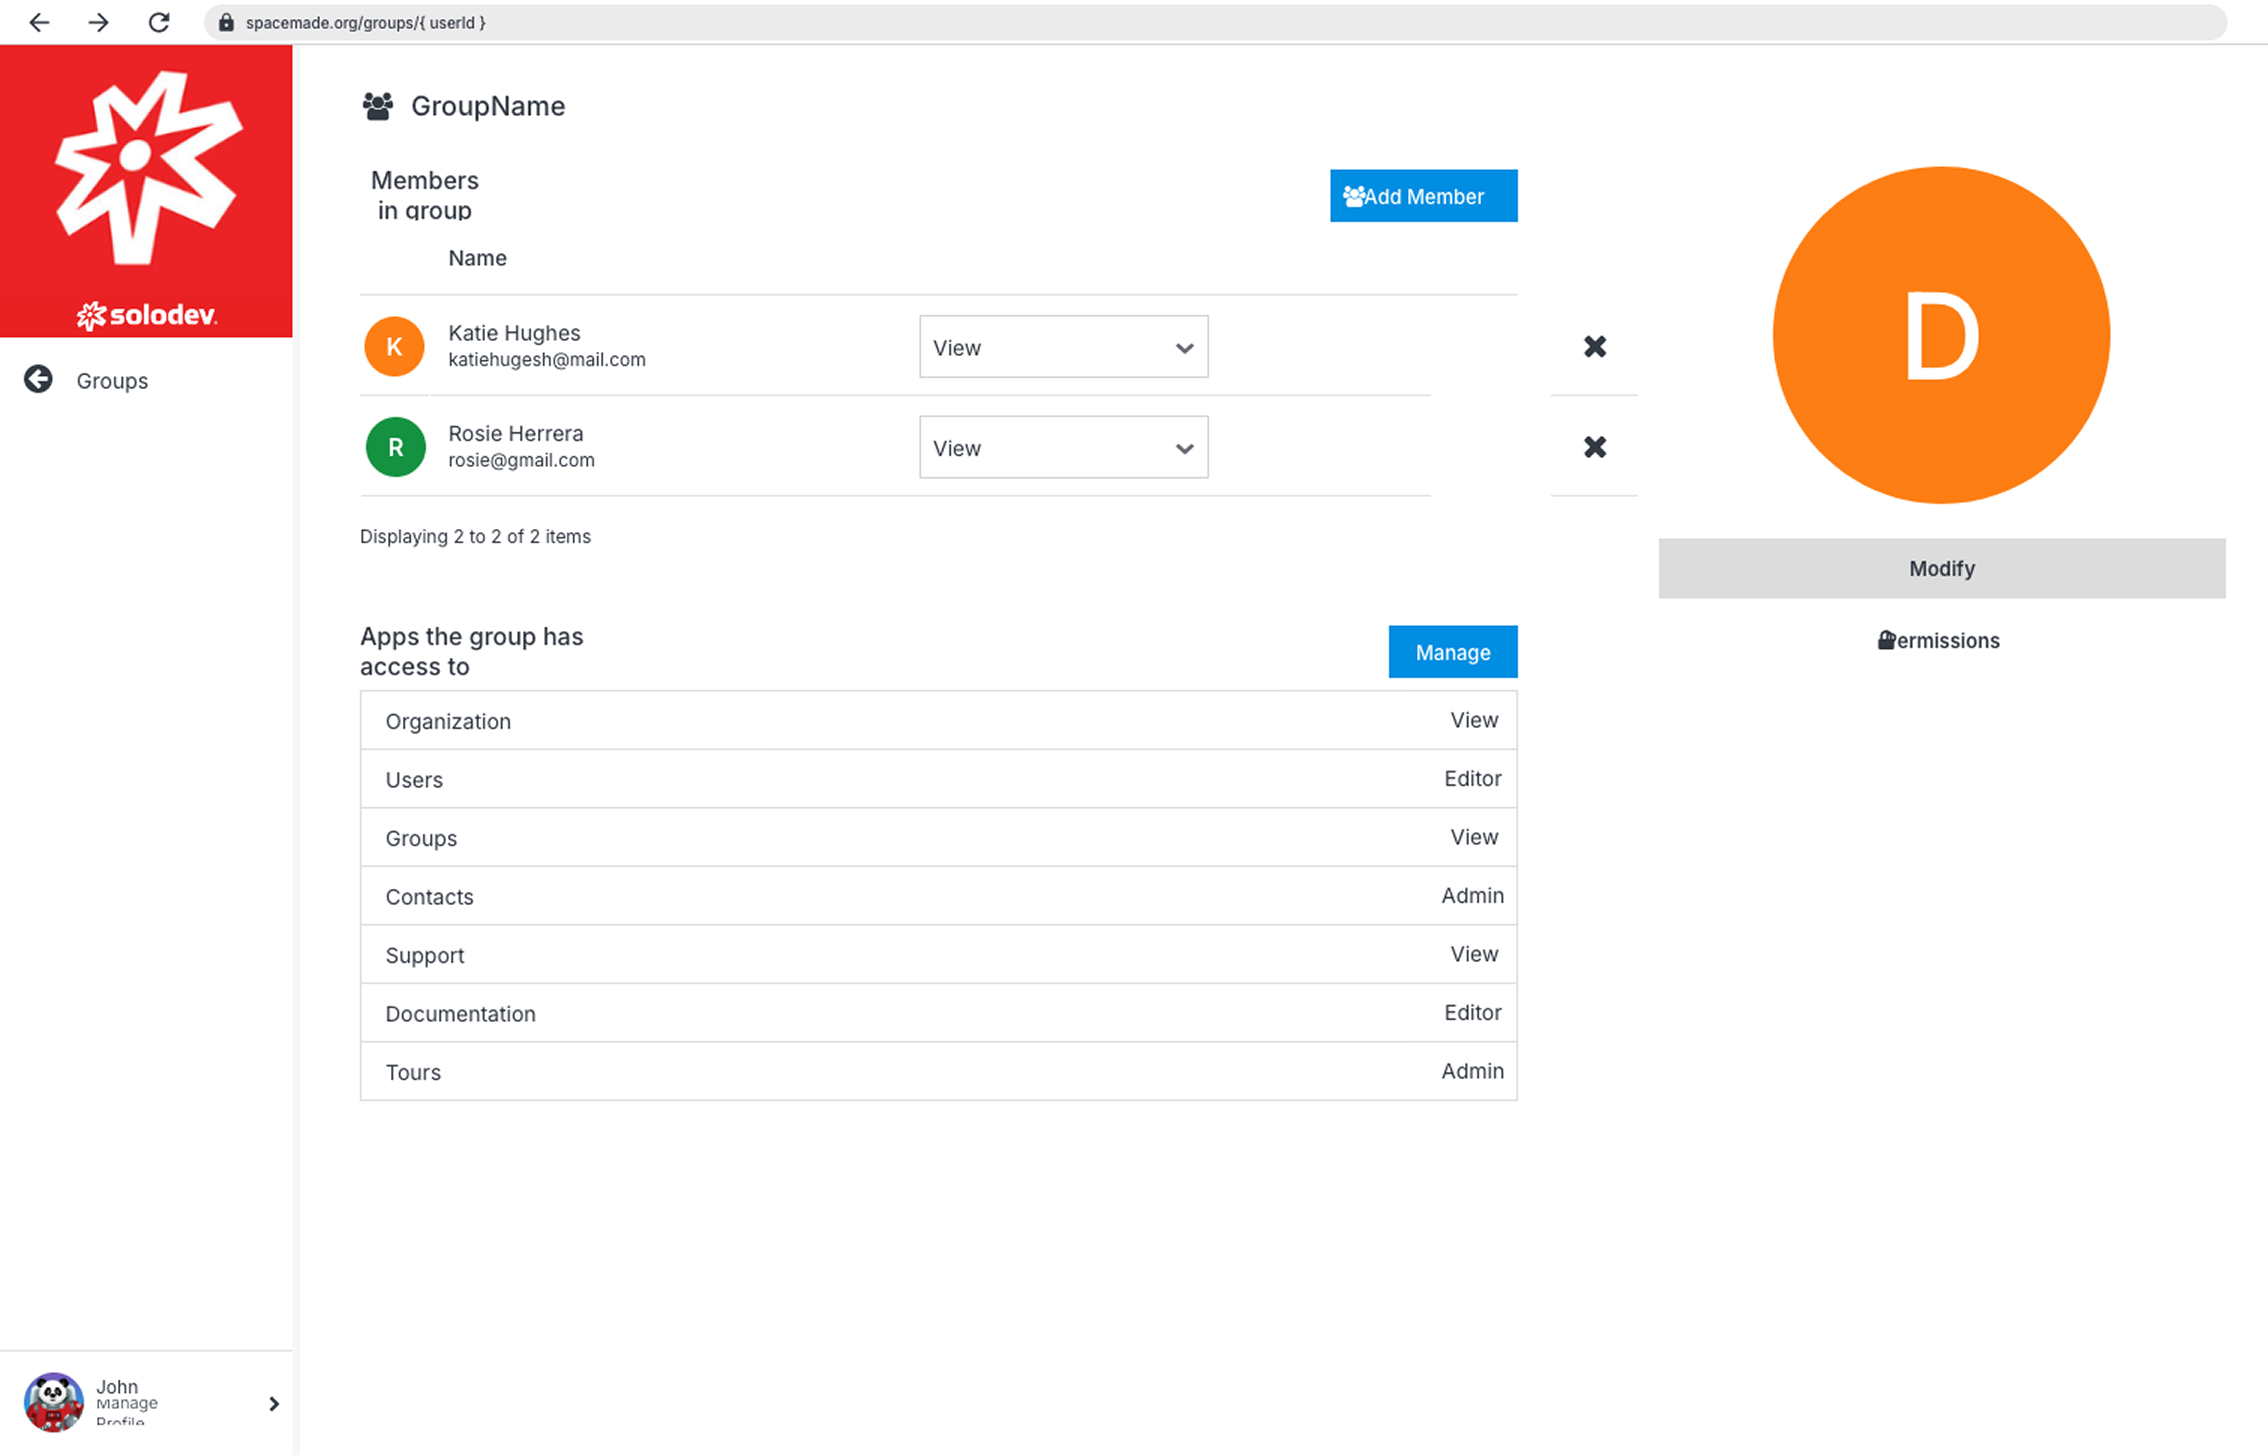Remove Katie Hughes with the X icon
2268x1455 pixels.
[x=1595, y=346]
